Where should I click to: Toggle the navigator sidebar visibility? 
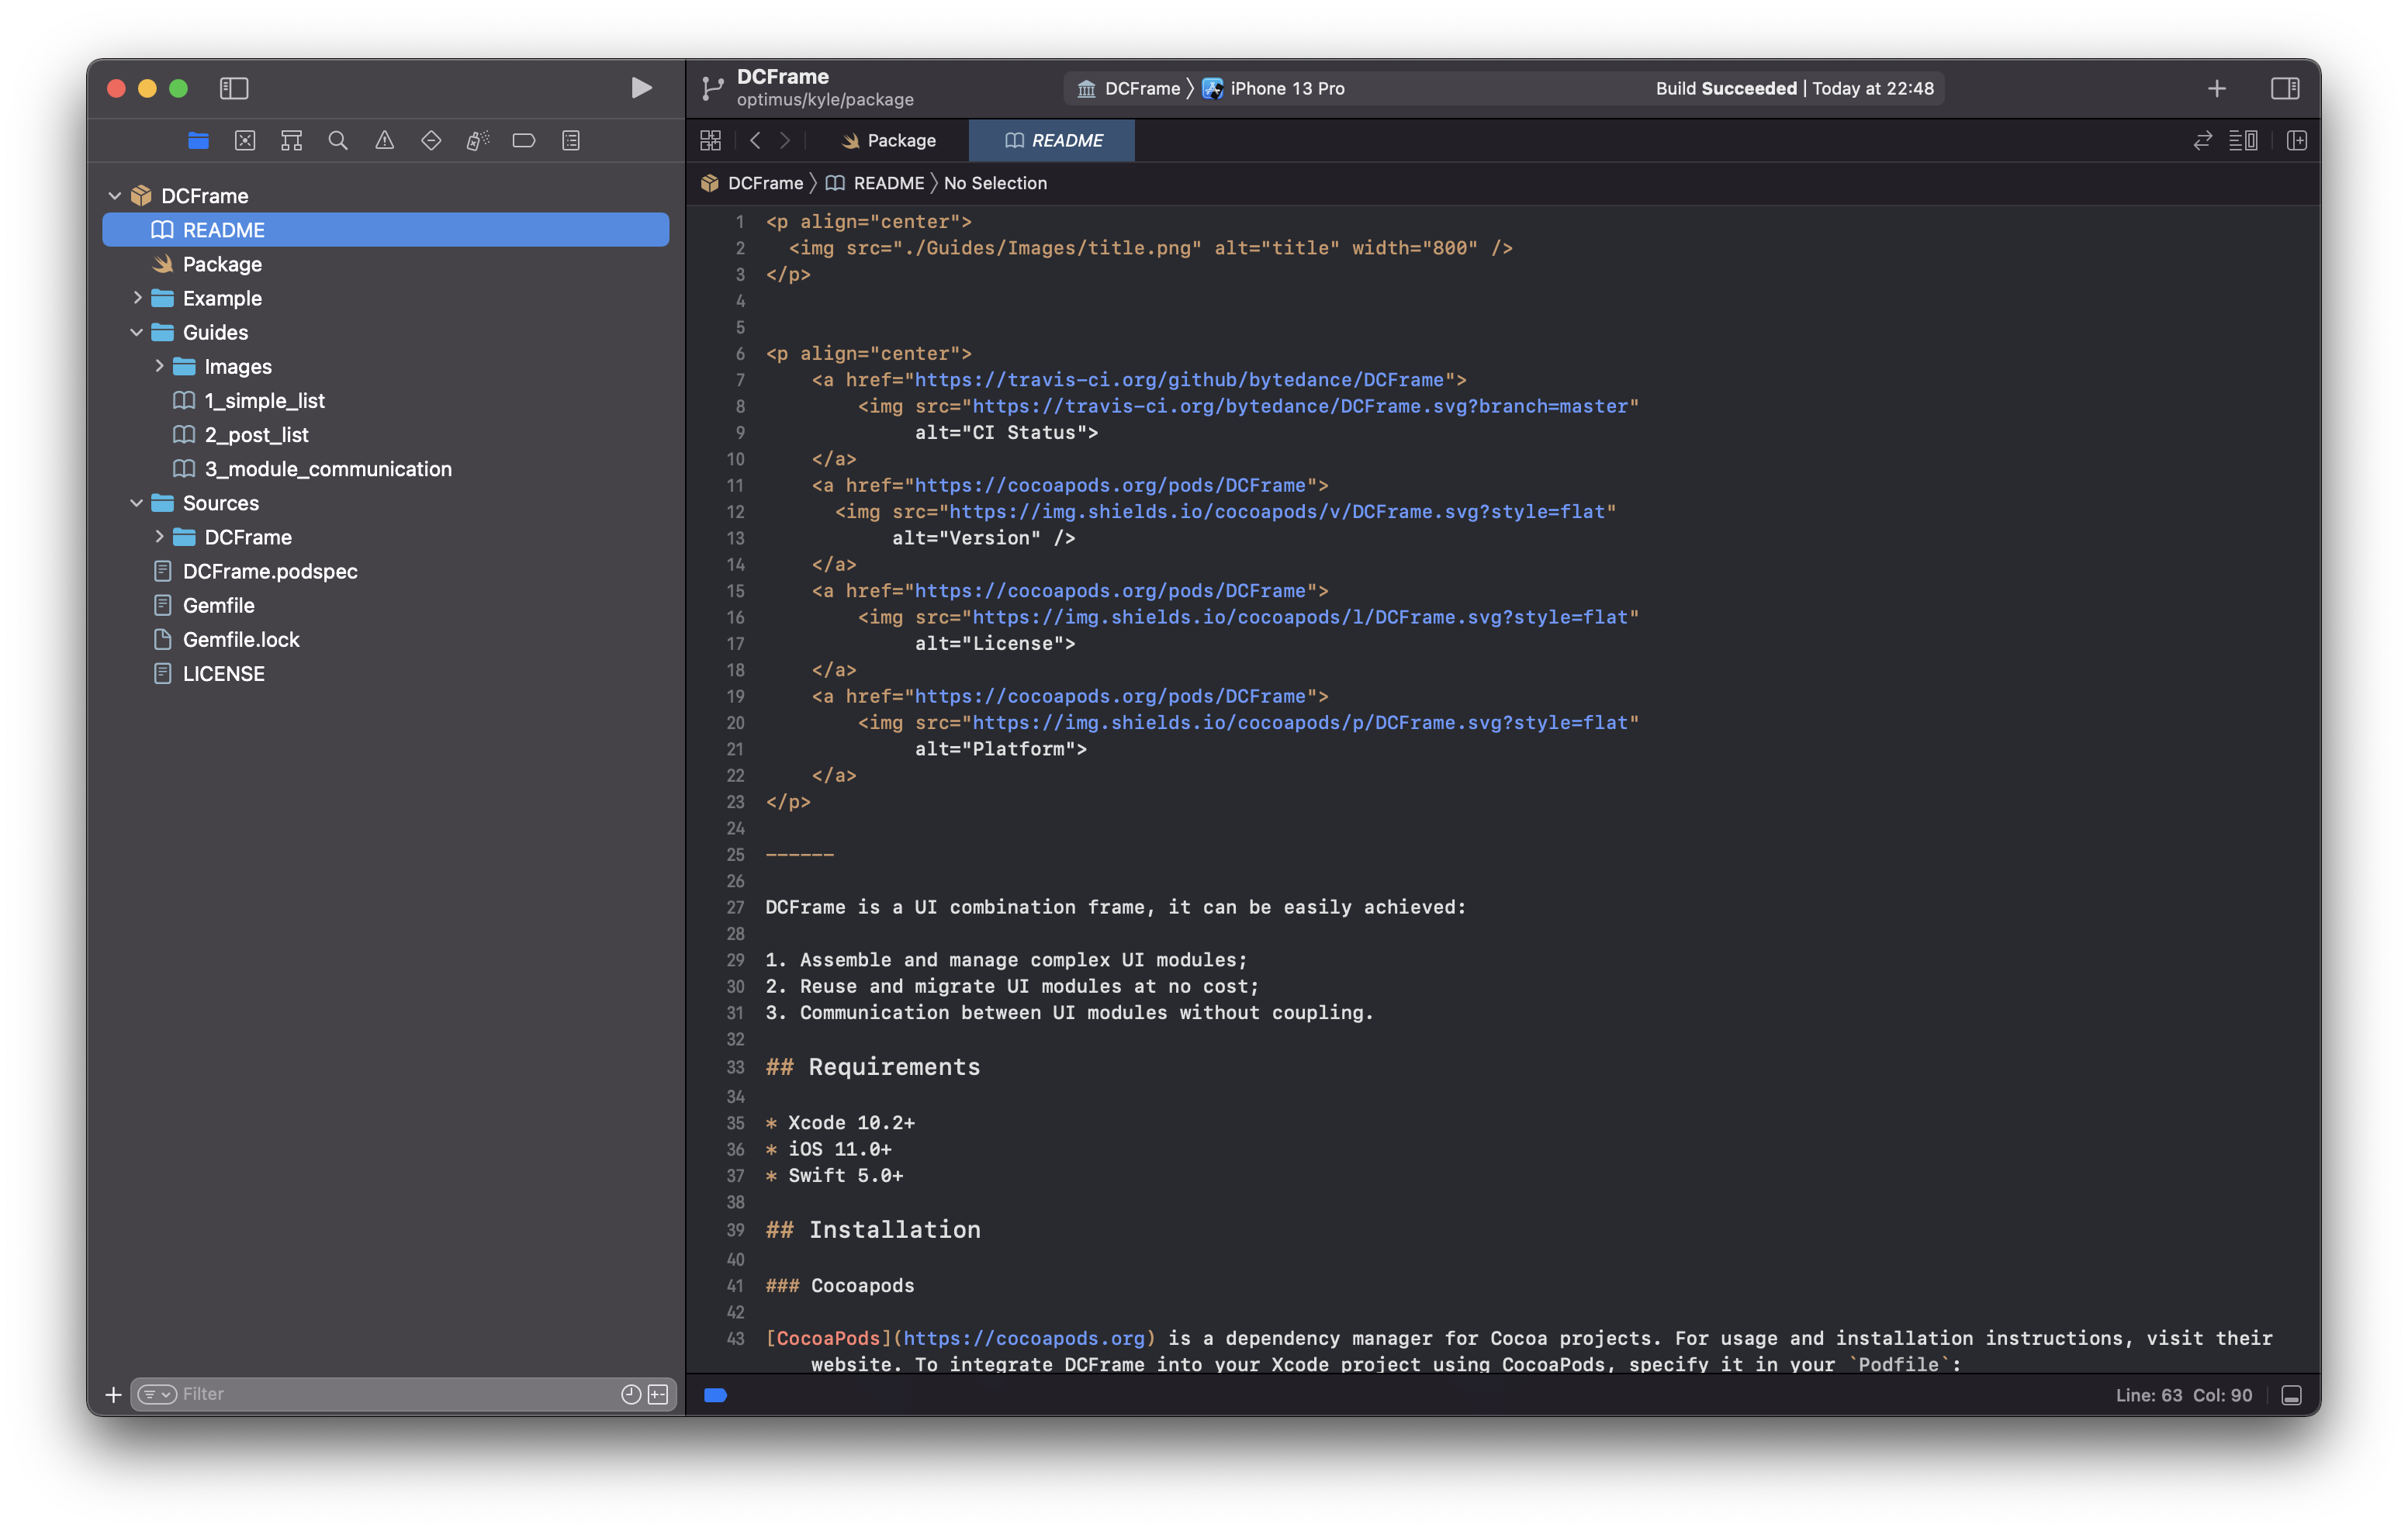[234, 88]
